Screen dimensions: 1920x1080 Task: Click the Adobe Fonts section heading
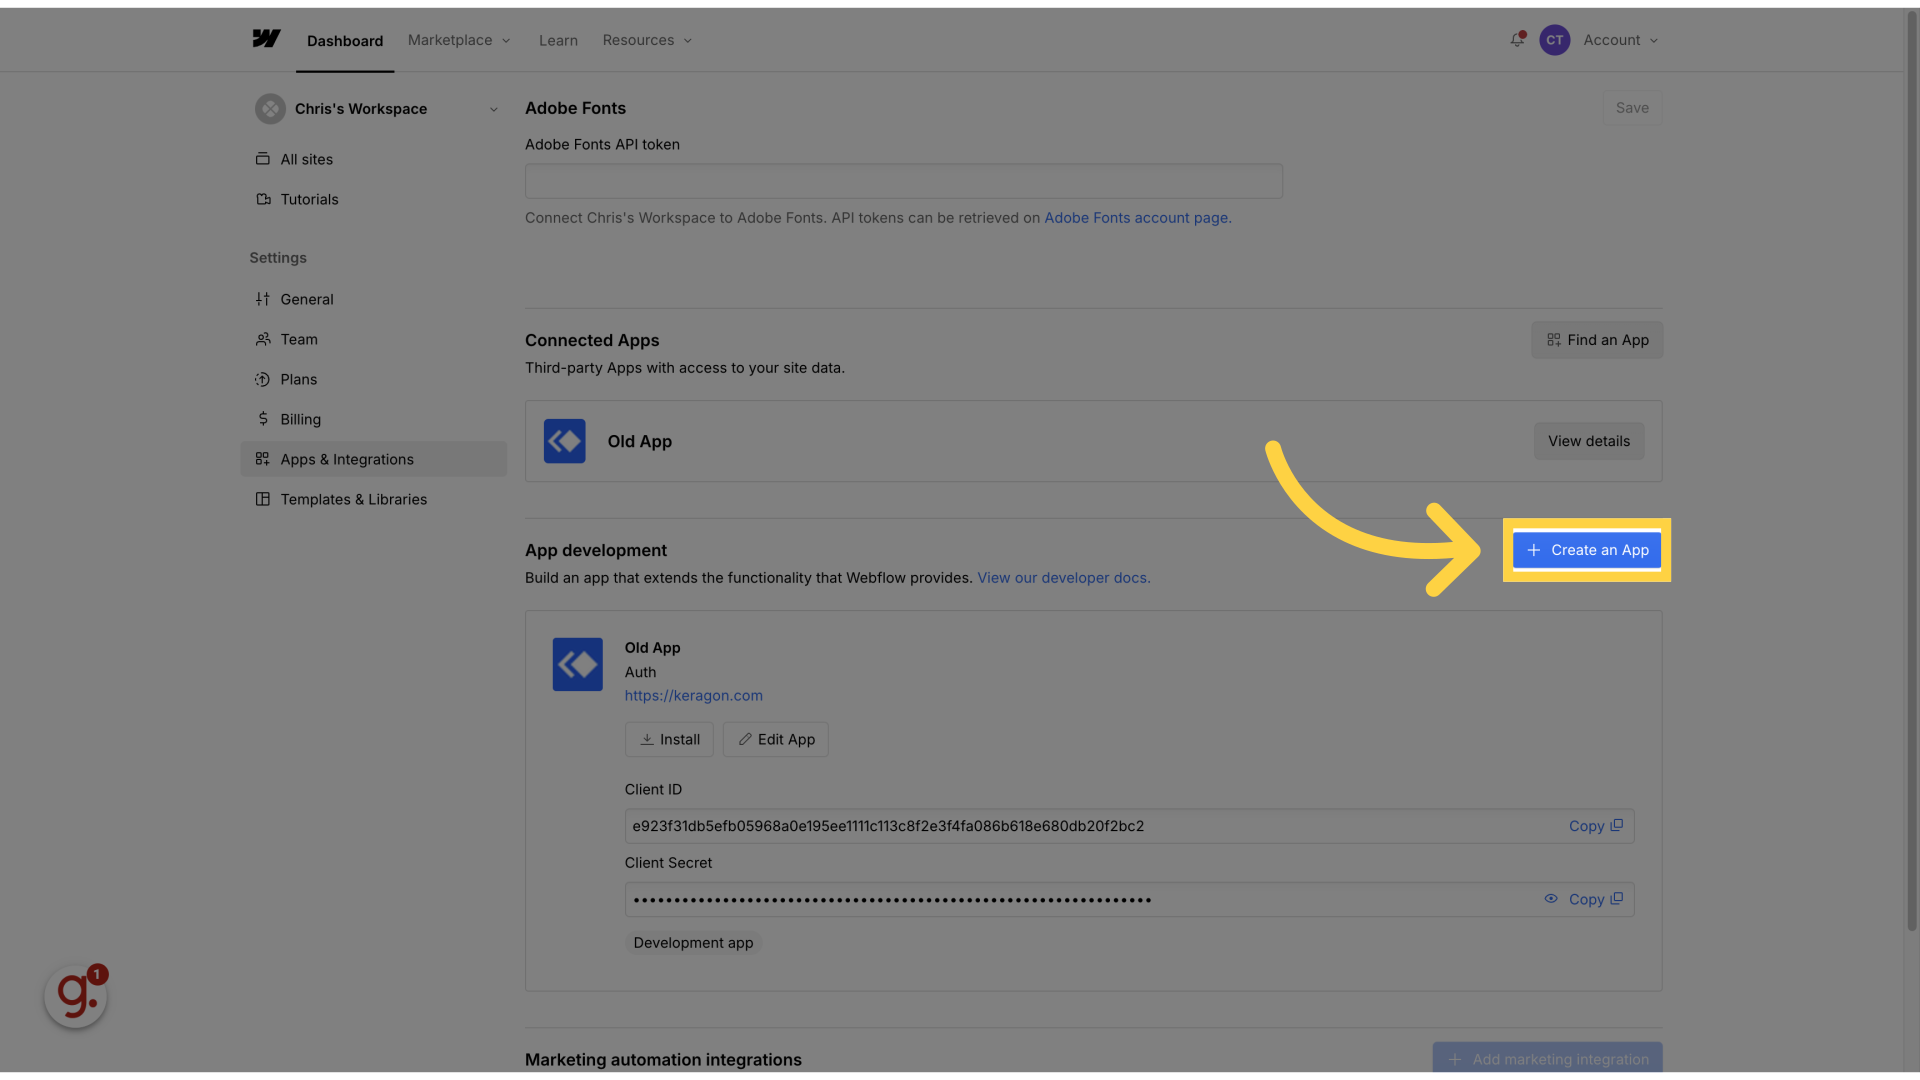point(575,108)
